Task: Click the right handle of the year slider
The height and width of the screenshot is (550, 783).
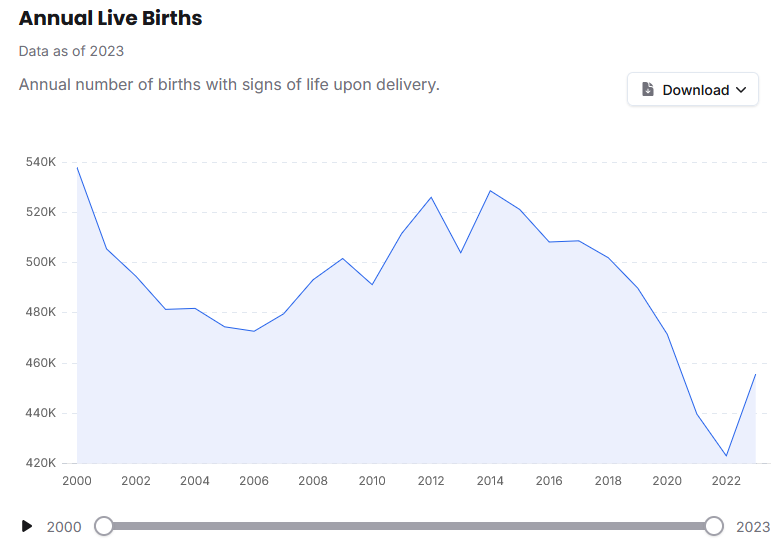Action: coord(714,526)
